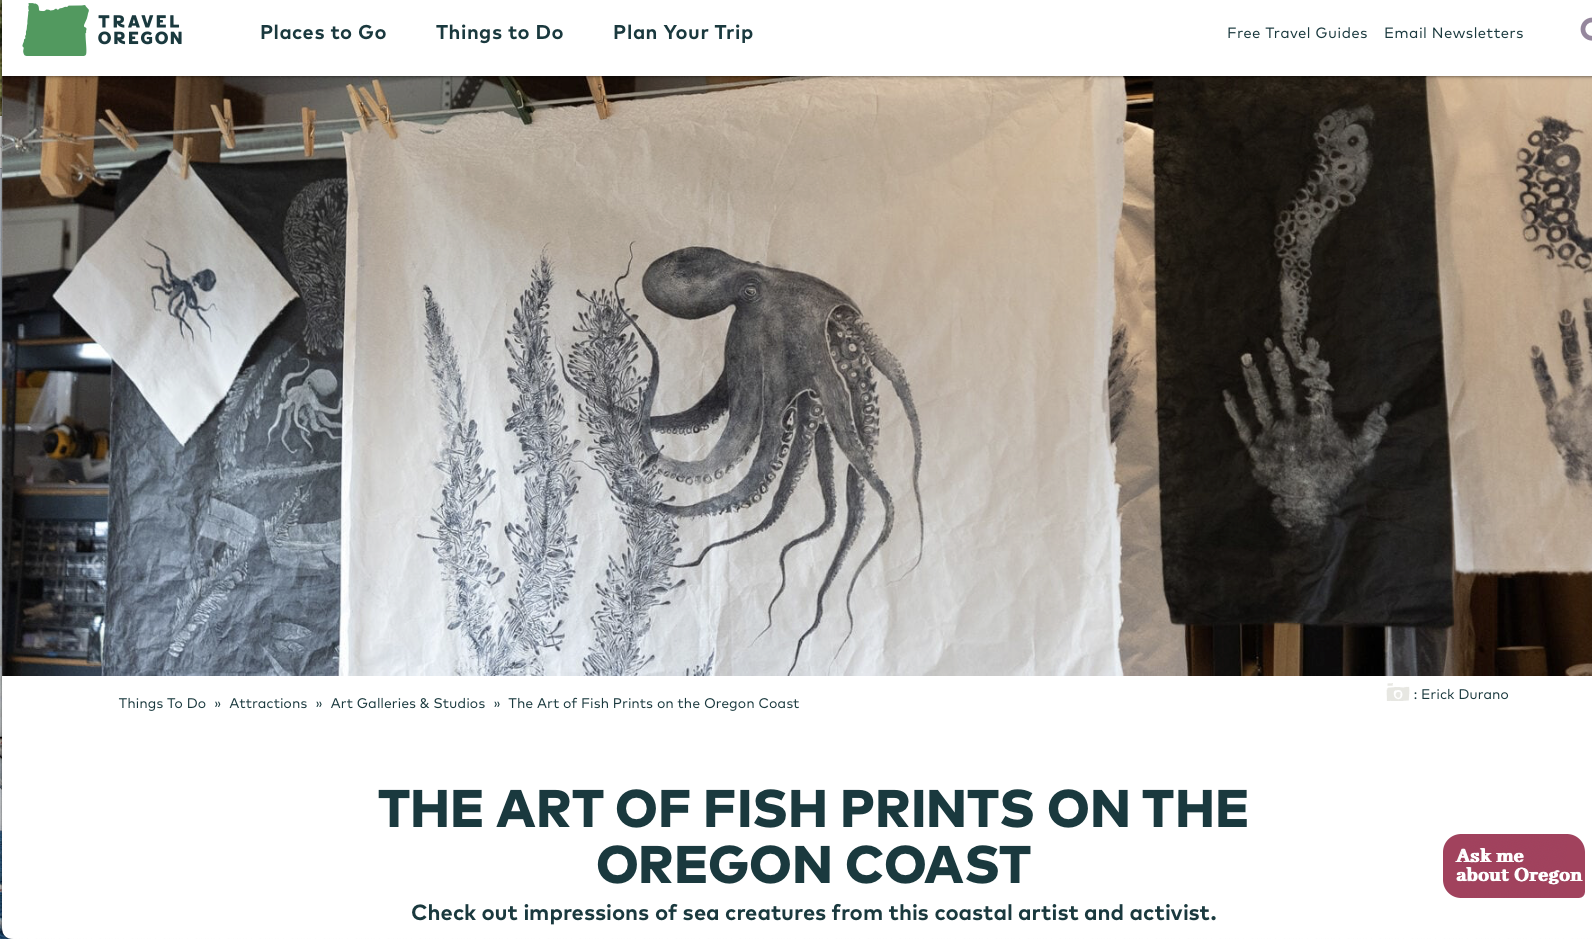The image size is (1592, 939).
Task: Click the Free Travel Guides link
Action: (1297, 33)
